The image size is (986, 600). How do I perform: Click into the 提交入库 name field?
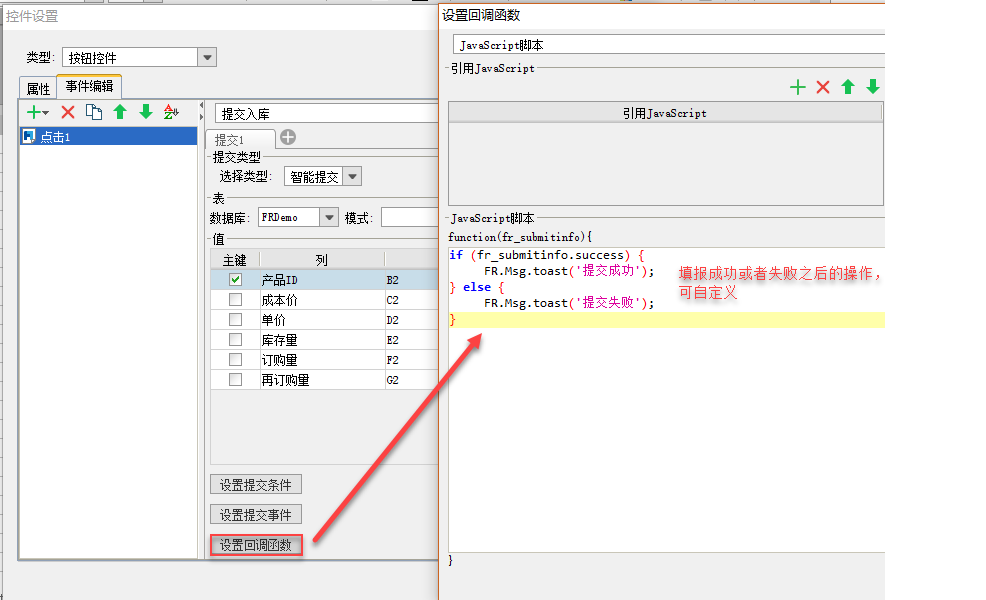pyautogui.click(x=326, y=114)
